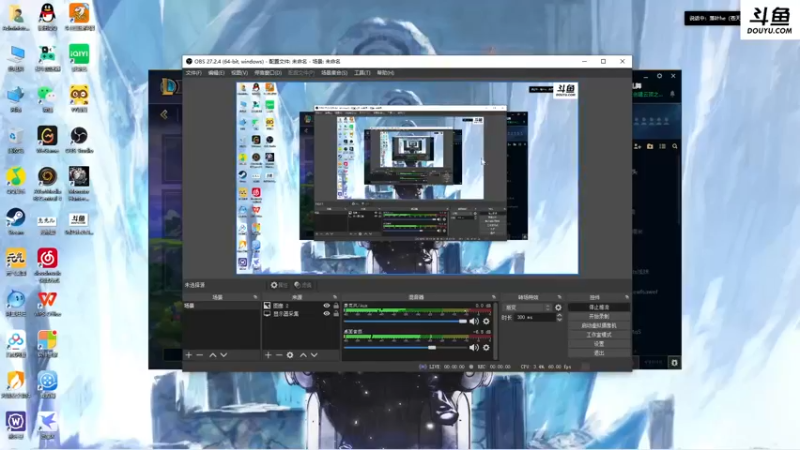Move the scene down with the arrow
Viewport: 800px width, 450px height.
click(223, 355)
